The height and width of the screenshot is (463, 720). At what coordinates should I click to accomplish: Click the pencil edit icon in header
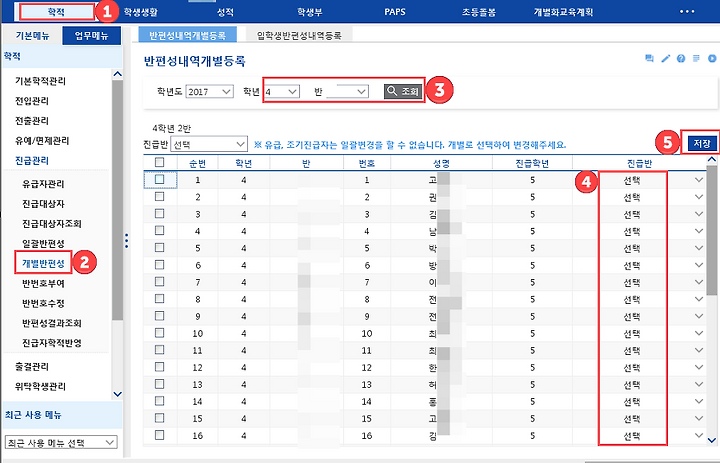665,58
